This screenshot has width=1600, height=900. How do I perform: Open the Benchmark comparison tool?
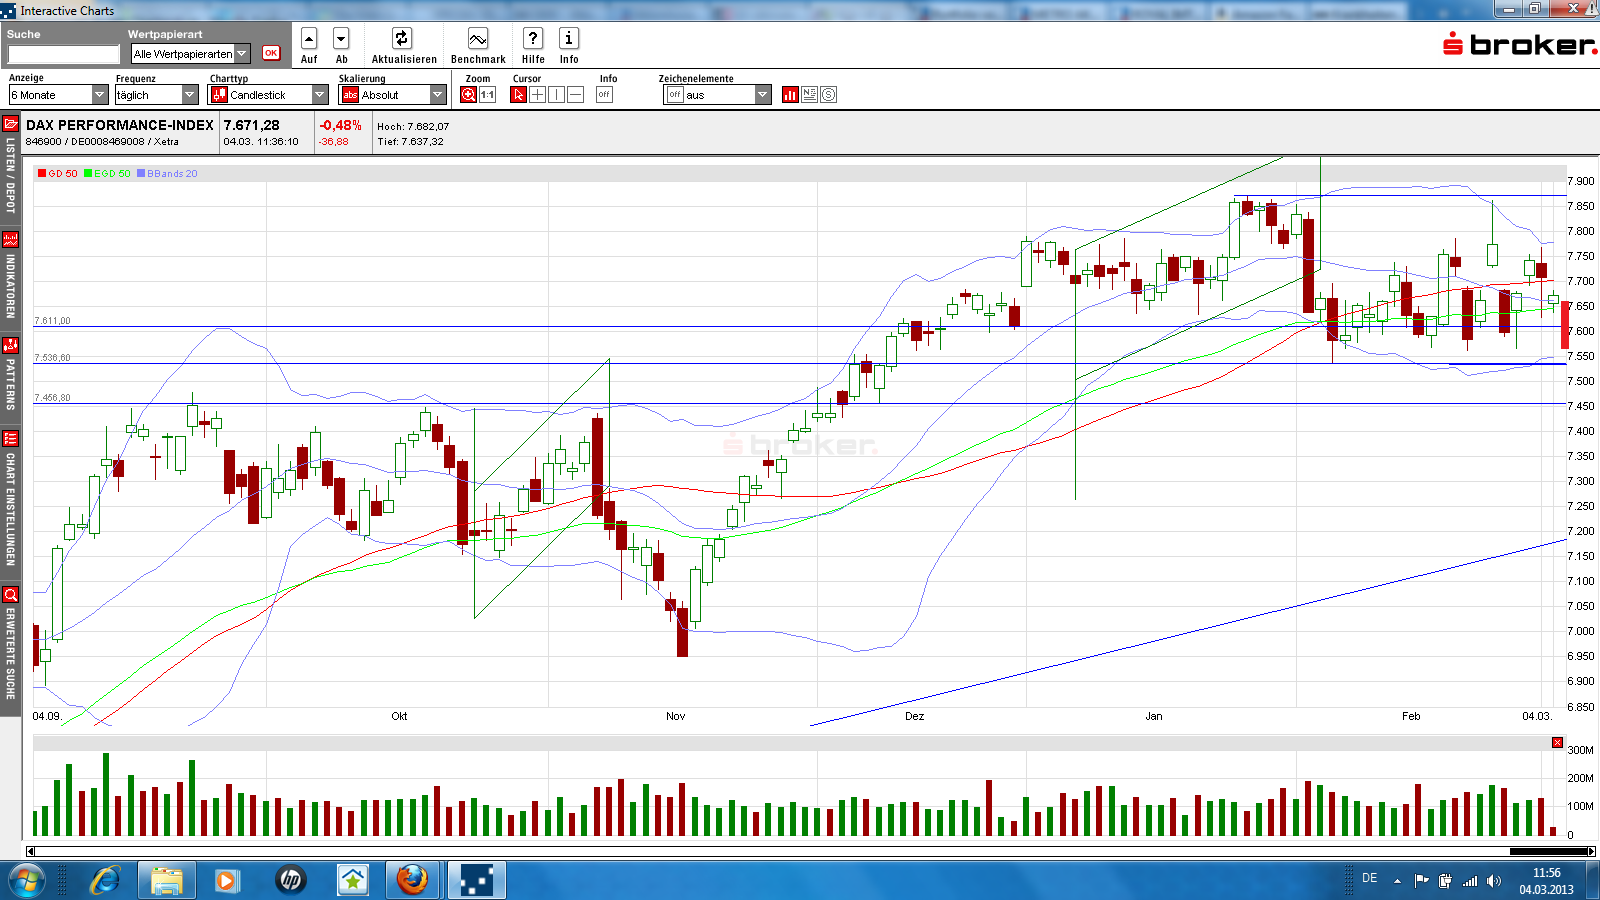[478, 39]
